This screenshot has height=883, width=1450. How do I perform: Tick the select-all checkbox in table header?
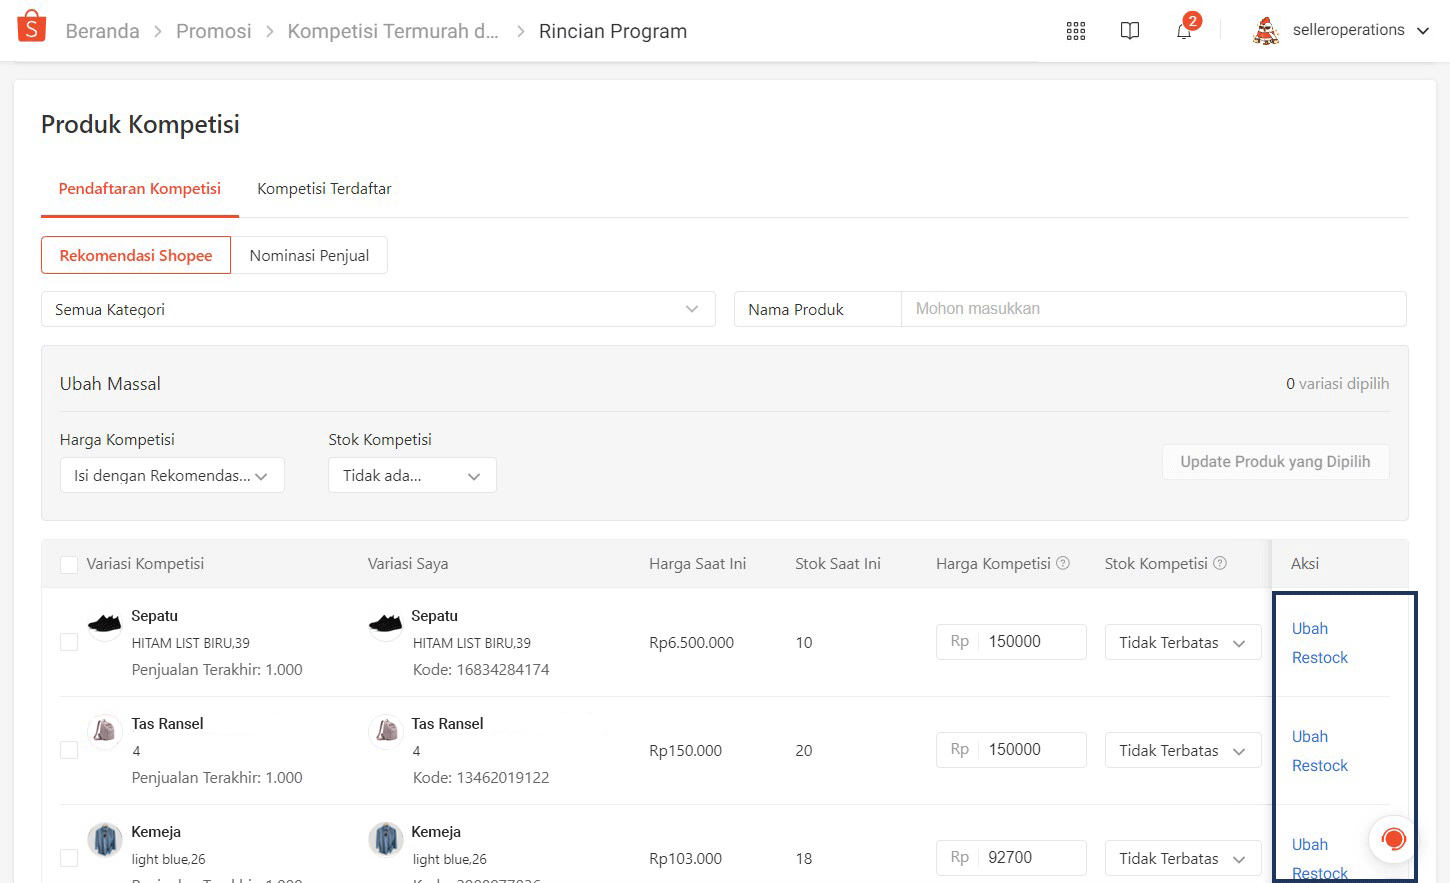pyautogui.click(x=69, y=564)
